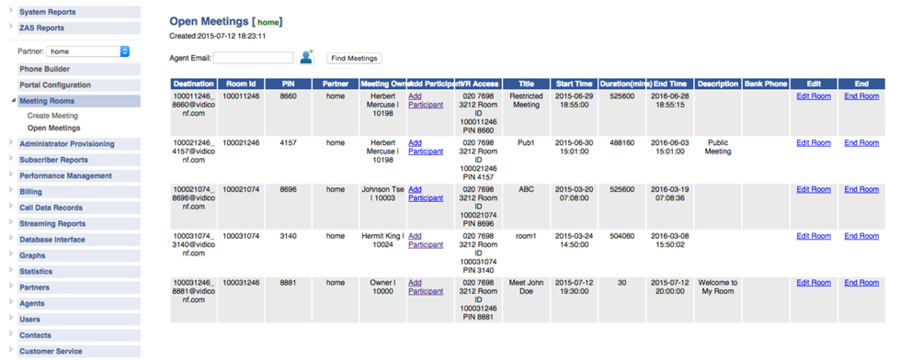This screenshot has height=360, width=900.
Task: Click End Room for Pub1 meeting
Action: (861, 143)
